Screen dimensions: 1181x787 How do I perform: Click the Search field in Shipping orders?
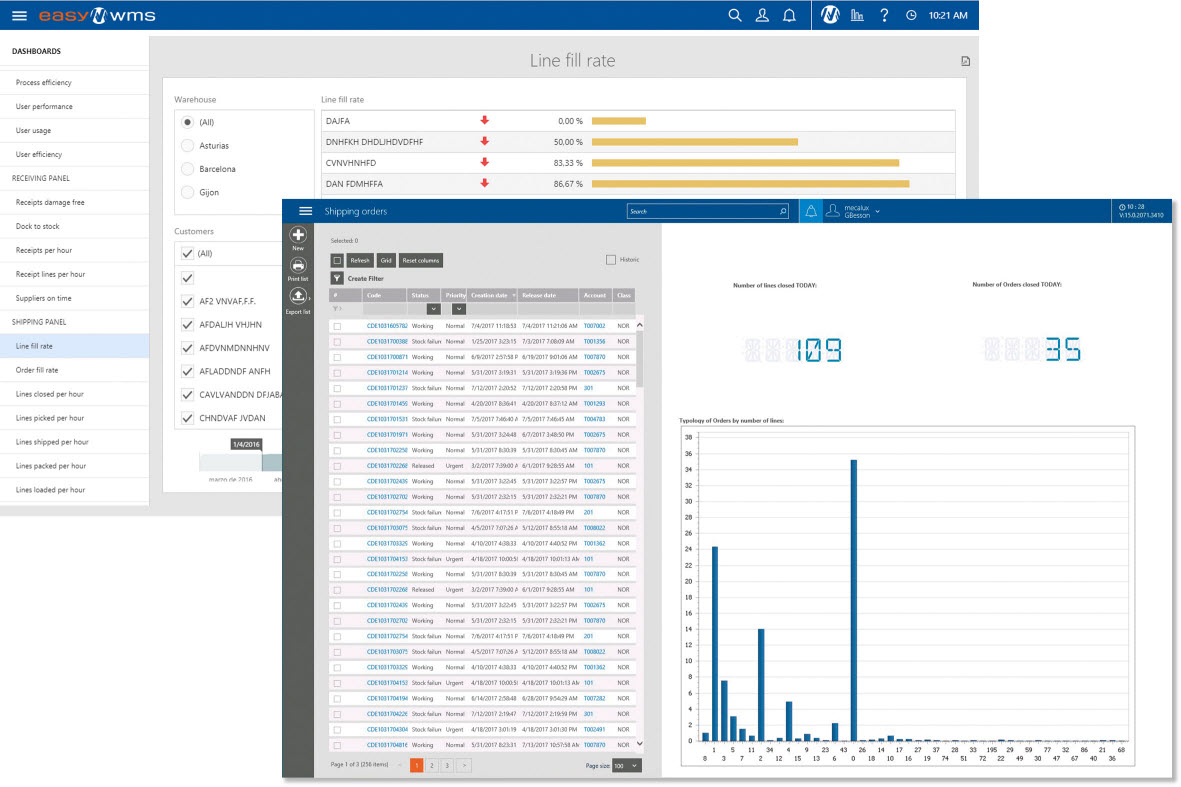(705, 212)
